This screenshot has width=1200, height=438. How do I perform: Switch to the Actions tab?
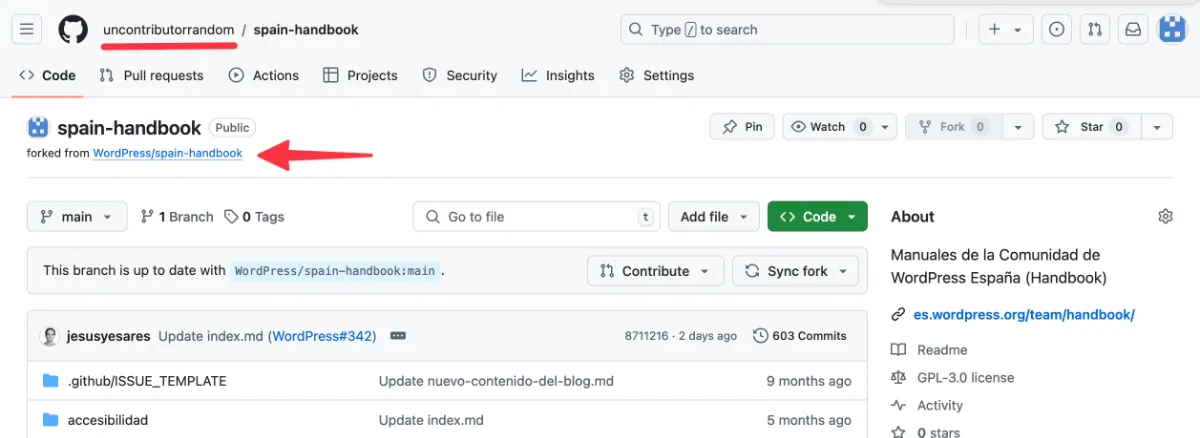pyautogui.click(x=264, y=75)
